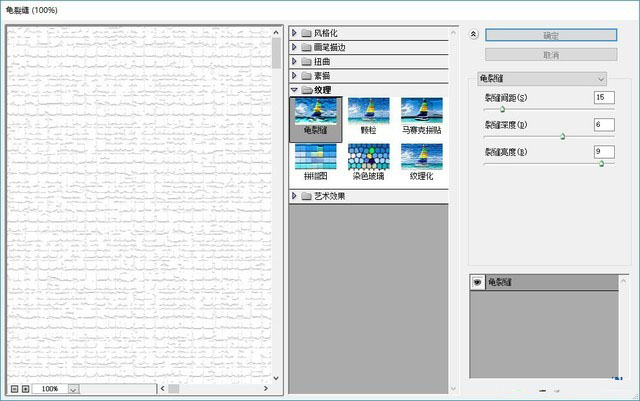Pick the 拼缀图 filter thumbnail
The height and width of the screenshot is (401, 640).
tap(315, 161)
